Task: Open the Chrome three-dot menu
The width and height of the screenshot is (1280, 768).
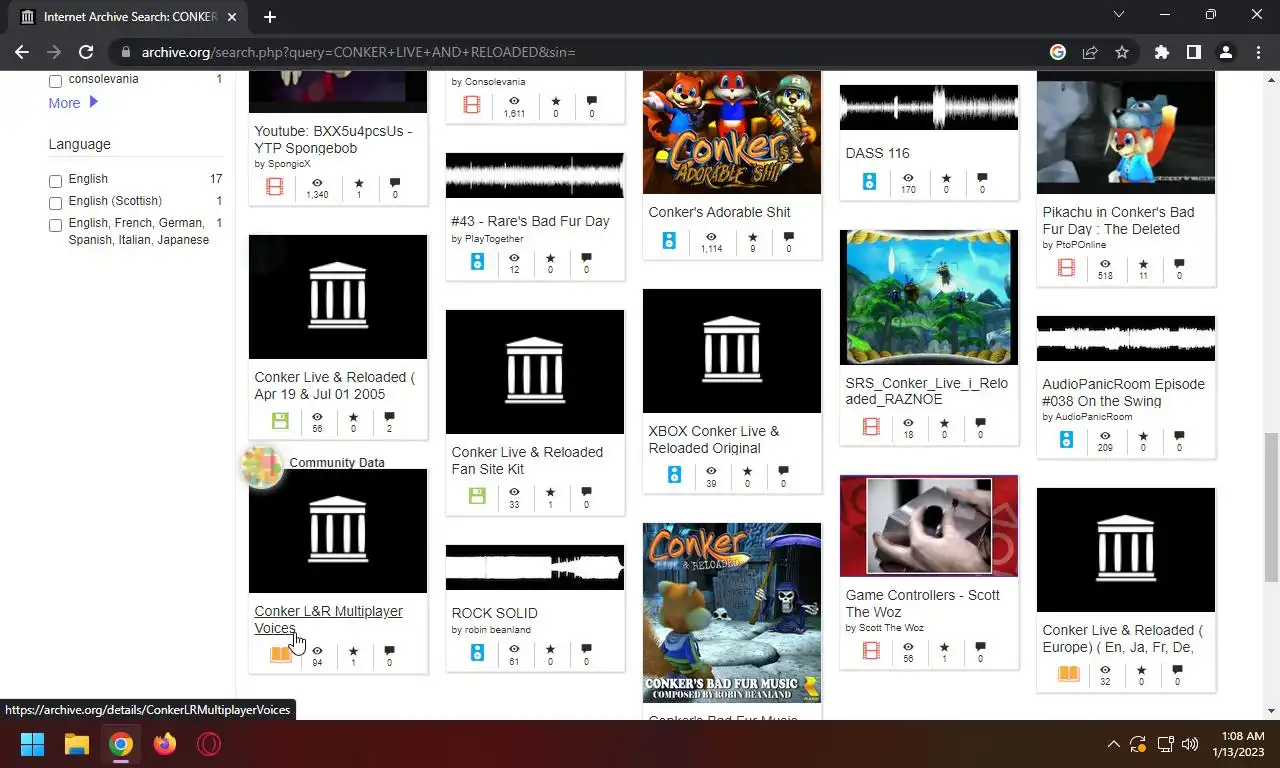Action: click(1258, 52)
